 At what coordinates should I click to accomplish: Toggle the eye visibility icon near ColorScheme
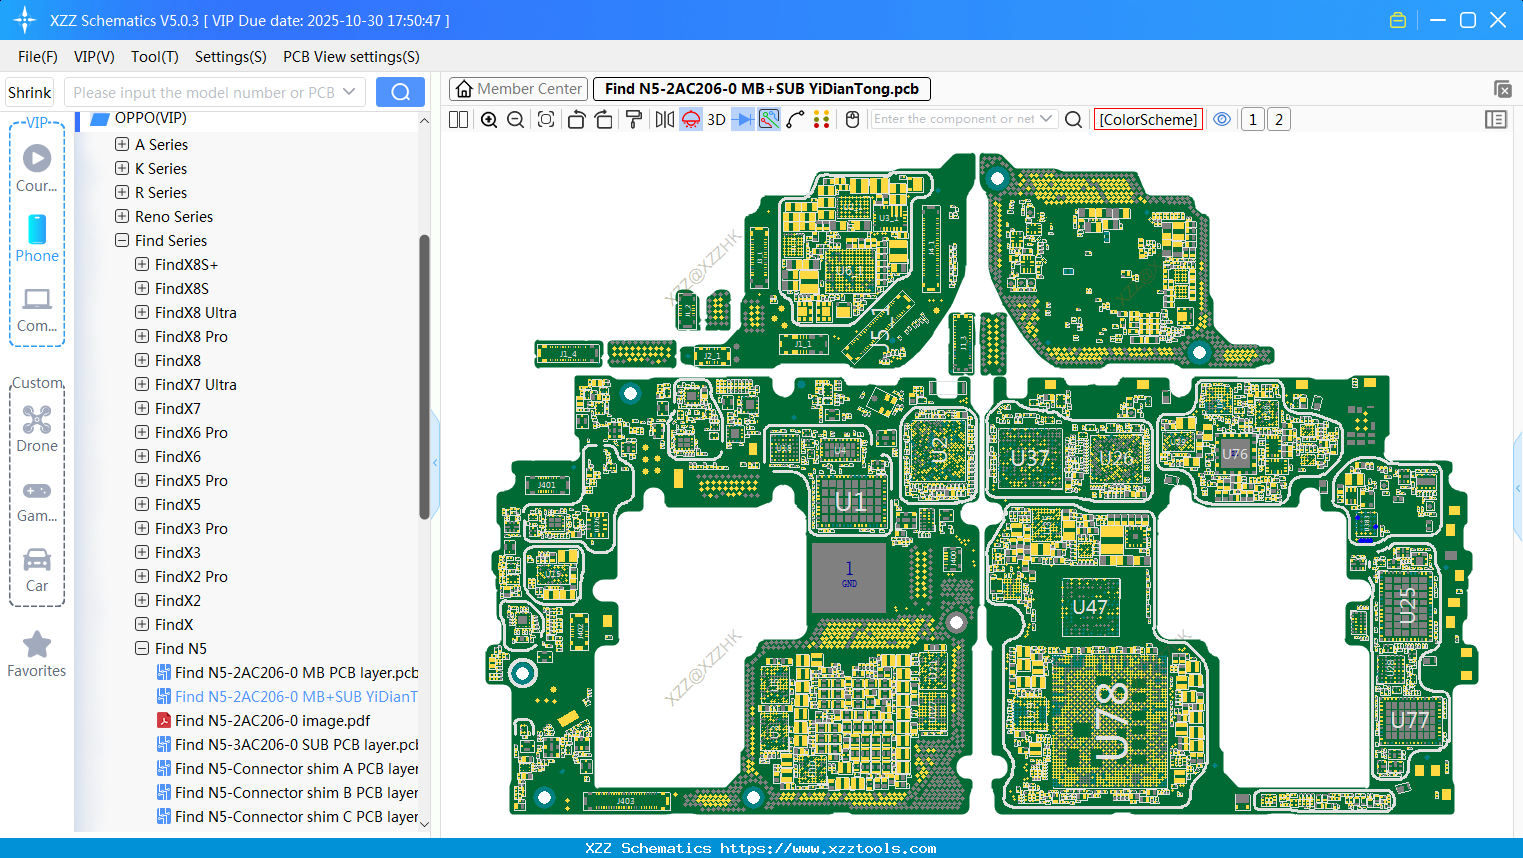pos(1222,119)
